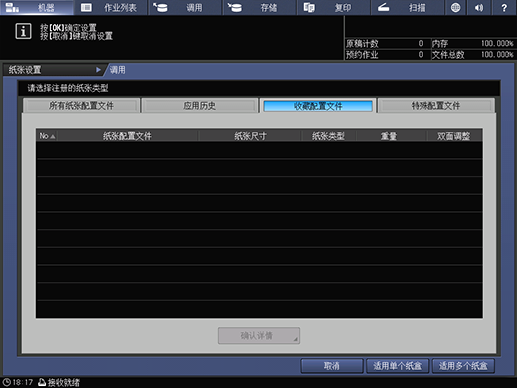
Task: Switch to the 存储 store tab
Action: (x=260, y=7)
